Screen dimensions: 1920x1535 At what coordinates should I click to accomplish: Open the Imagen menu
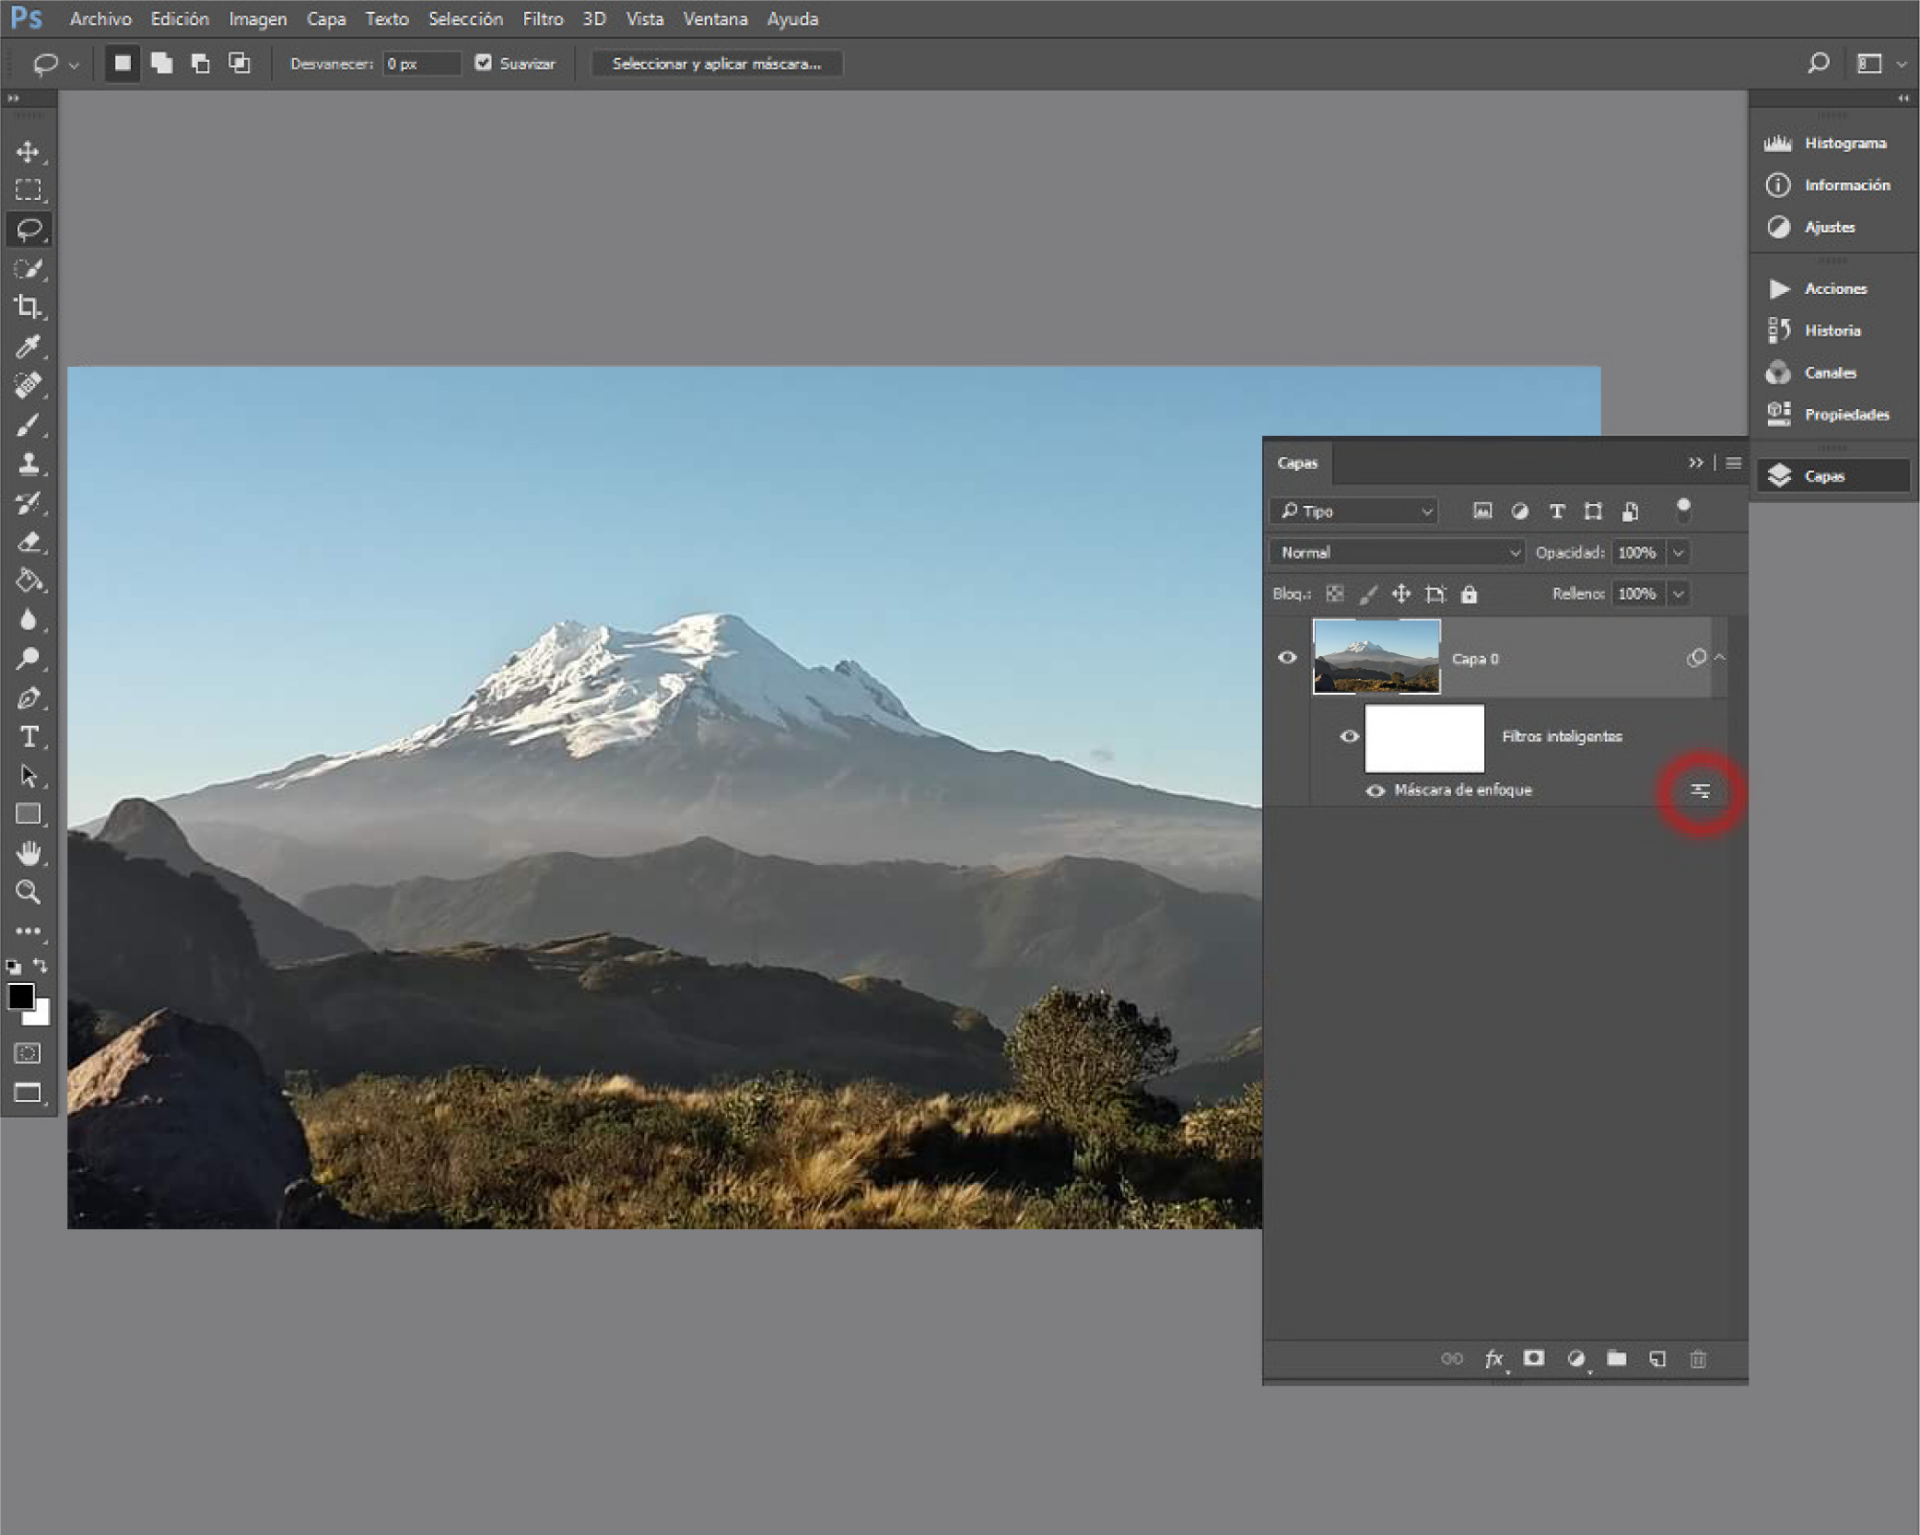(257, 19)
